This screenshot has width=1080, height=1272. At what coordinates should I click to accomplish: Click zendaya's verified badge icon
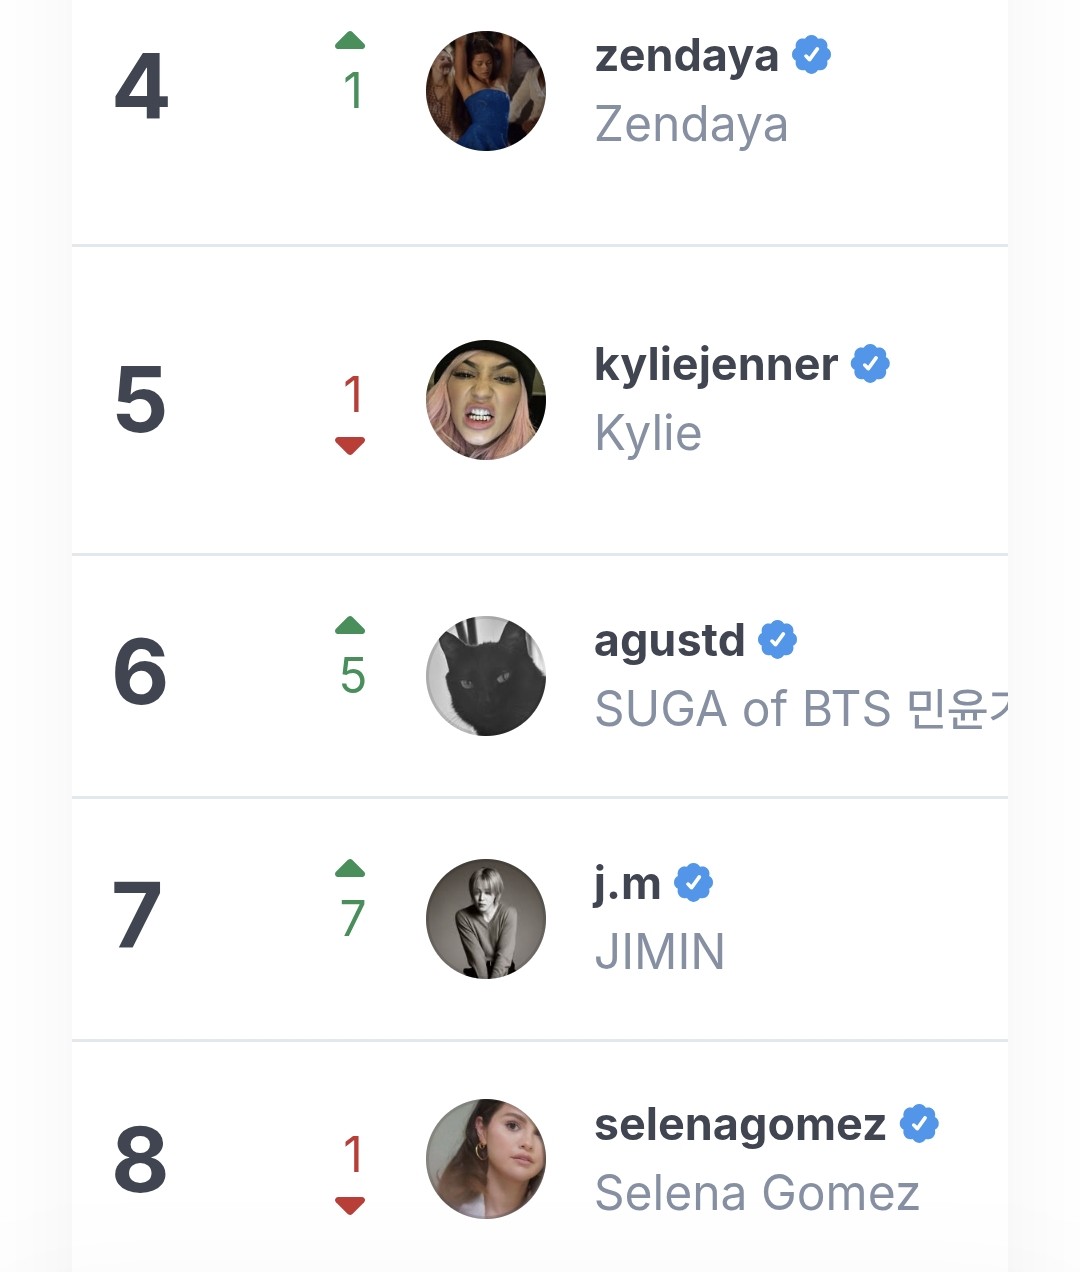point(812,54)
